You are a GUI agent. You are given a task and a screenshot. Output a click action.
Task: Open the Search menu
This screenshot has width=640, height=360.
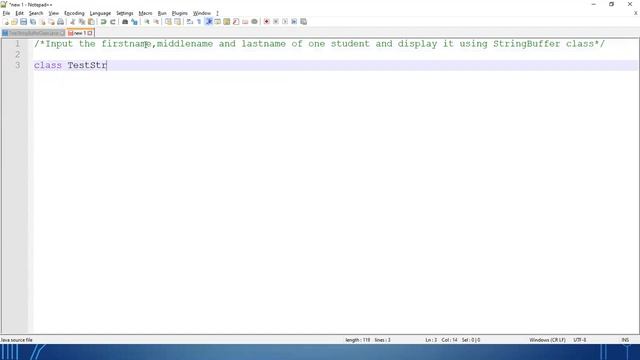click(36, 13)
